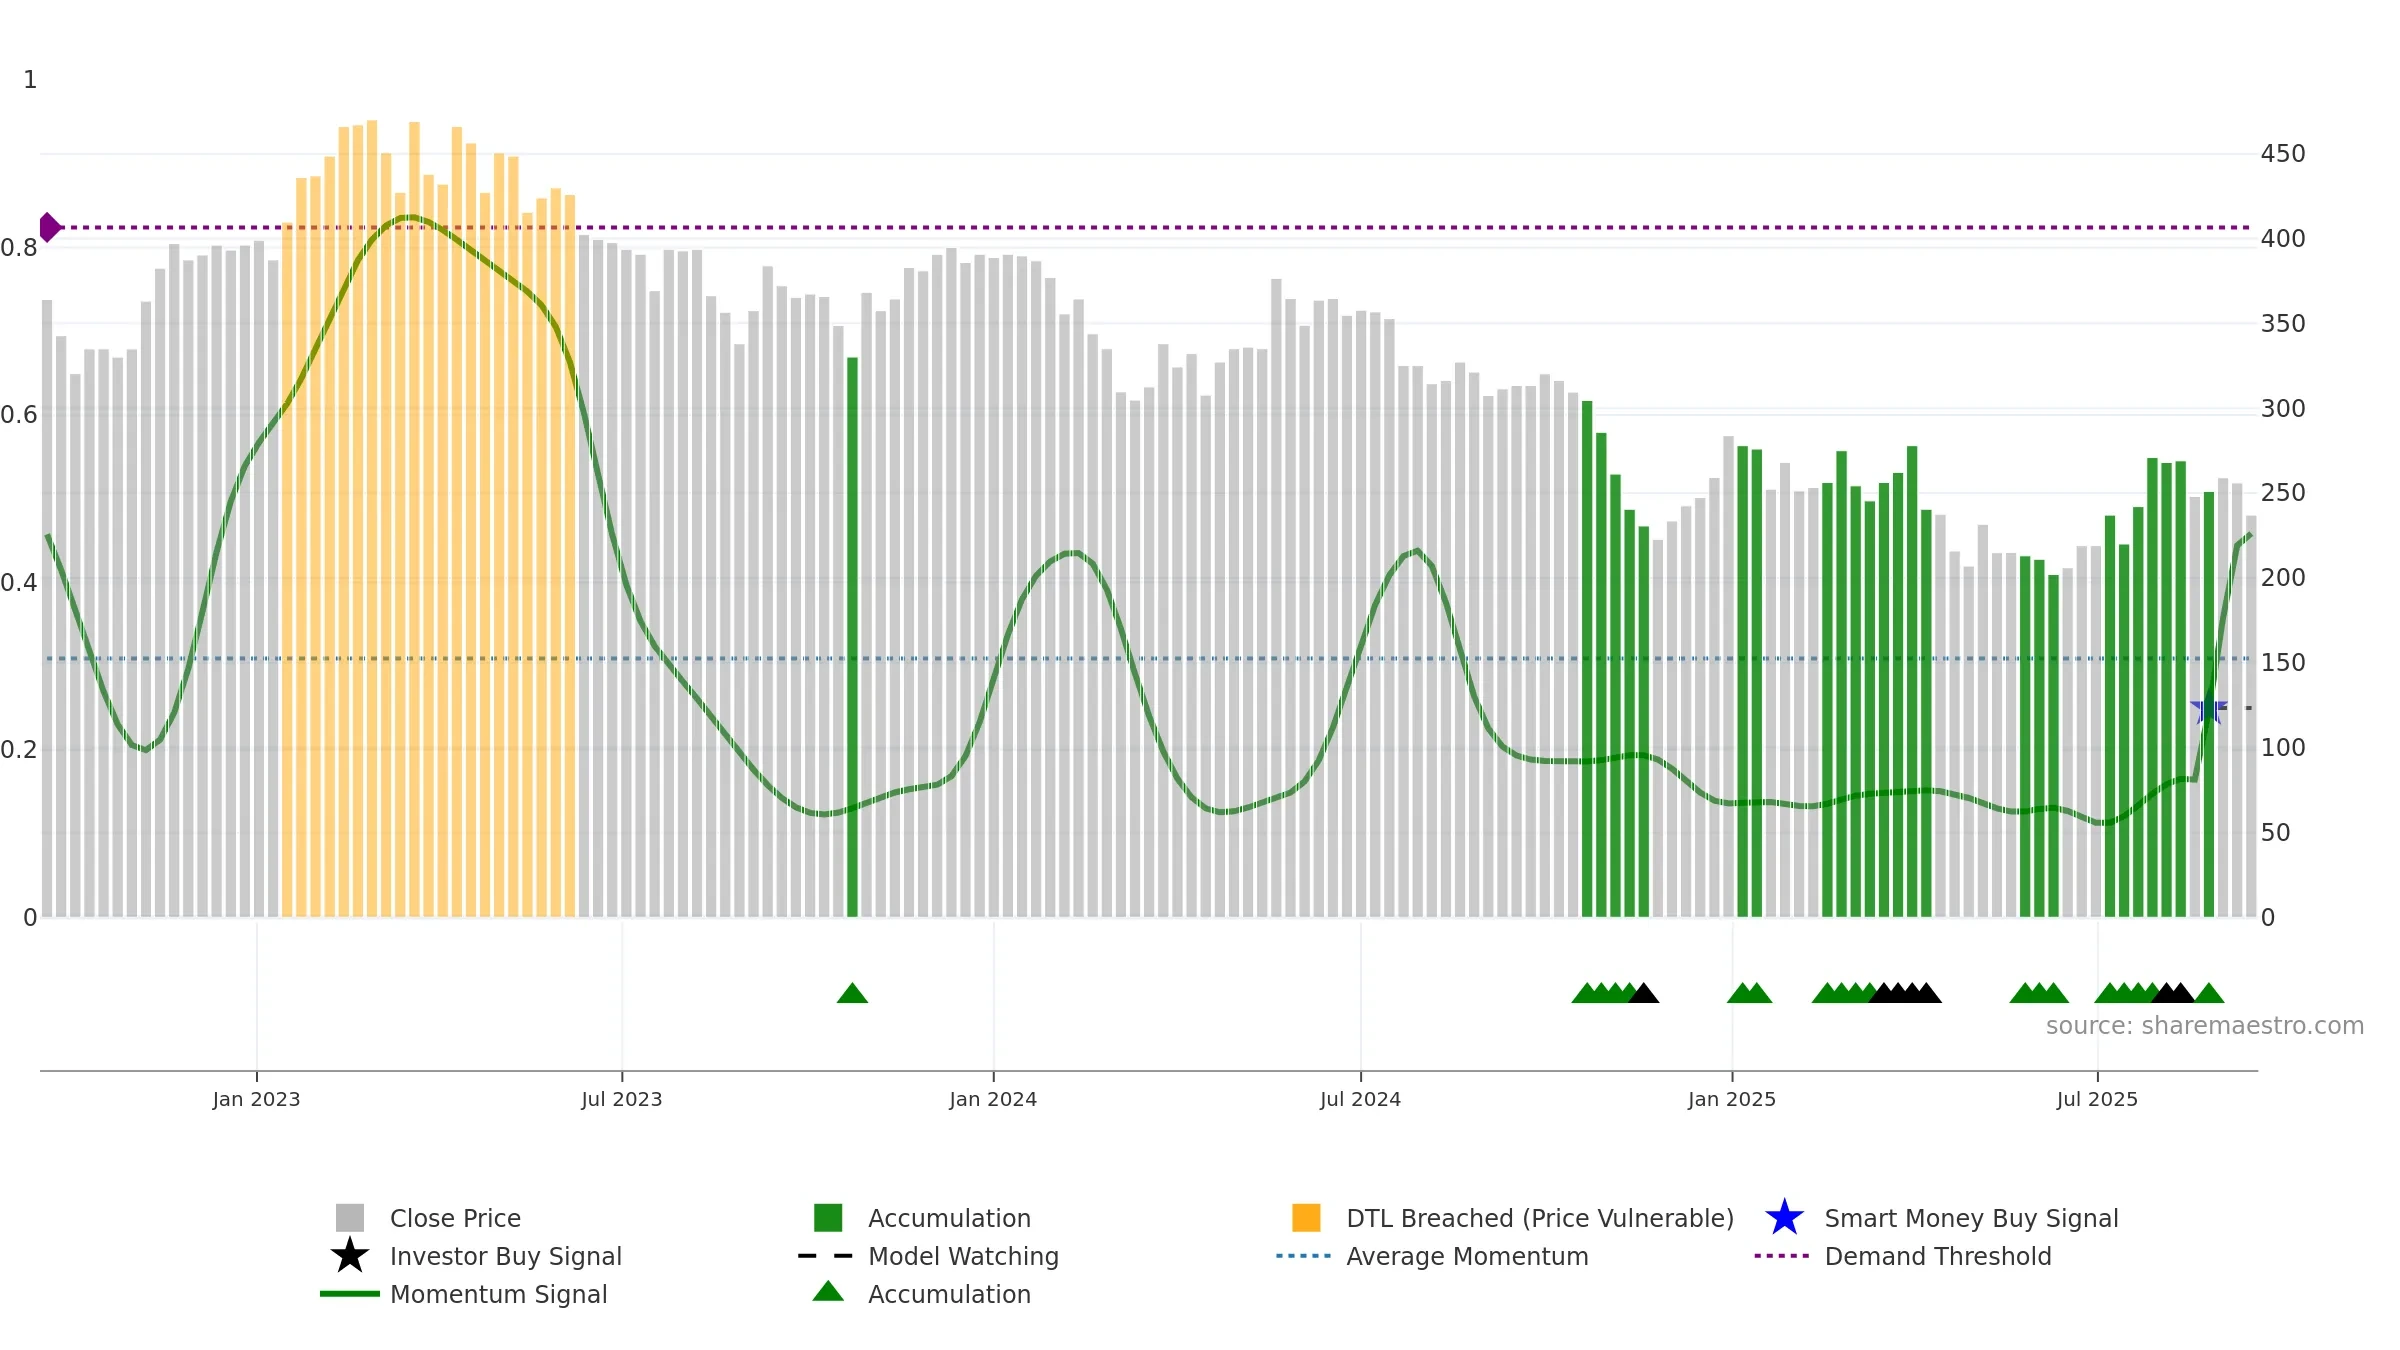Image resolution: width=2400 pixels, height=1350 pixels.
Task: Click the lone green triangle near late 2023
Action: point(852,993)
